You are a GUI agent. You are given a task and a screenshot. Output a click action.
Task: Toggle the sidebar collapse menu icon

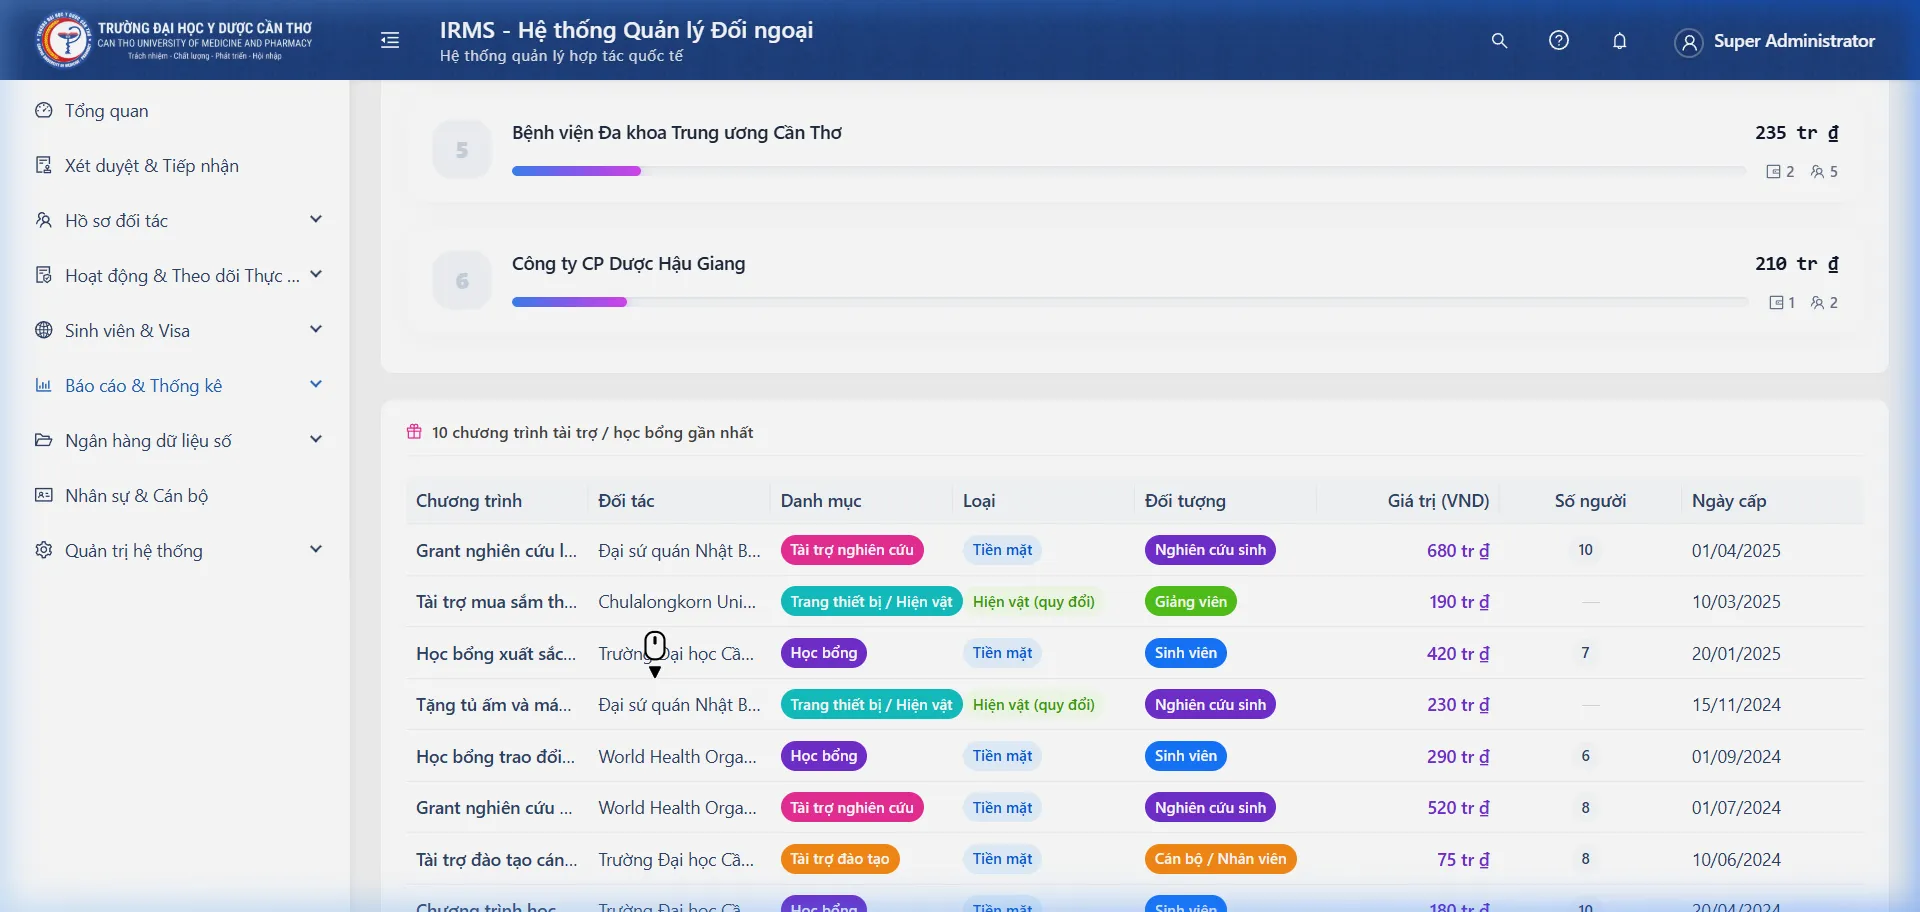click(x=390, y=40)
